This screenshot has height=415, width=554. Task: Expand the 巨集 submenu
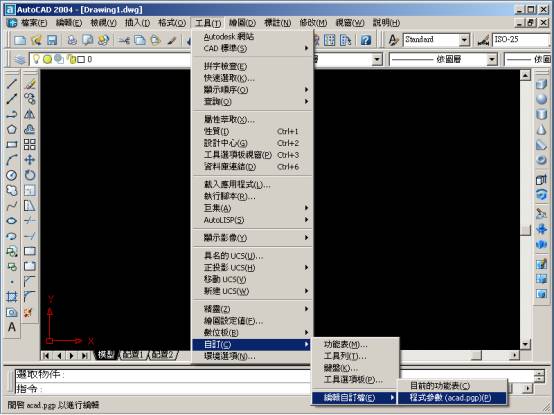coord(252,208)
